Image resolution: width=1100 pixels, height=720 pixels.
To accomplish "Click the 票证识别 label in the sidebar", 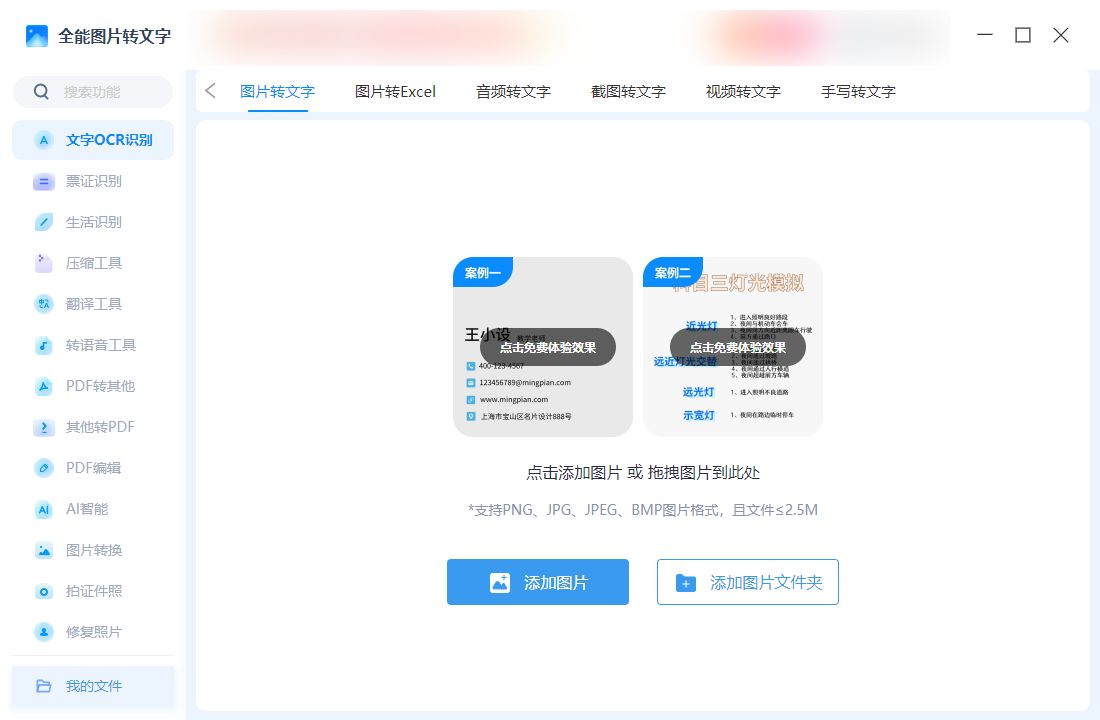I will click(x=94, y=182).
